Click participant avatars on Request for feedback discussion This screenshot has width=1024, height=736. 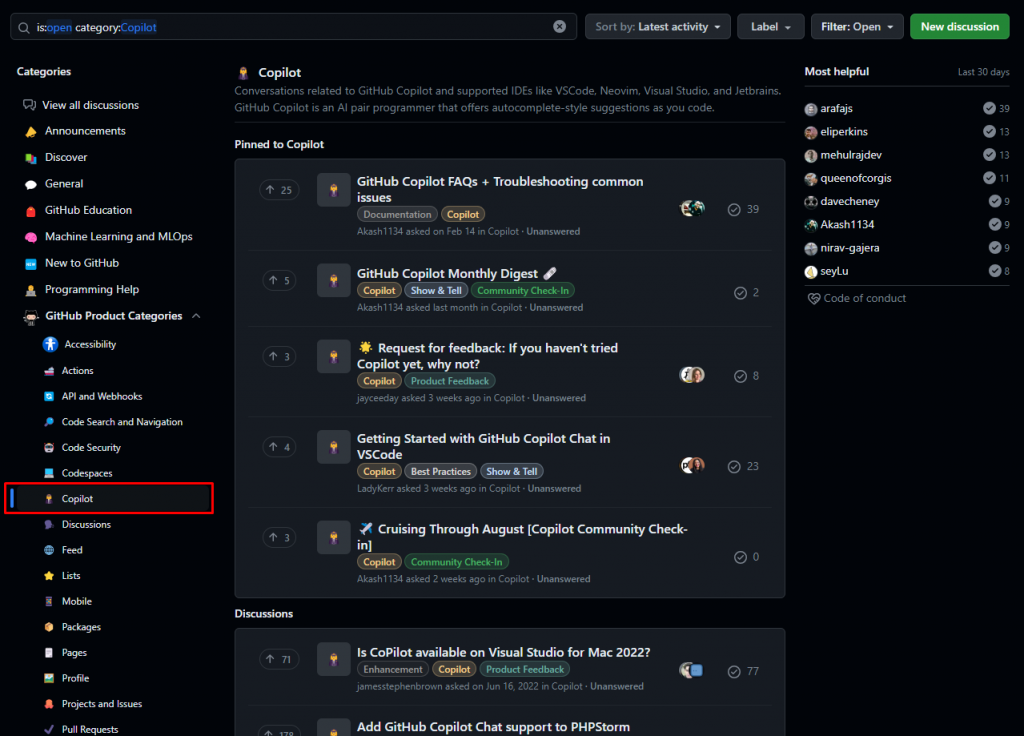tap(692, 375)
